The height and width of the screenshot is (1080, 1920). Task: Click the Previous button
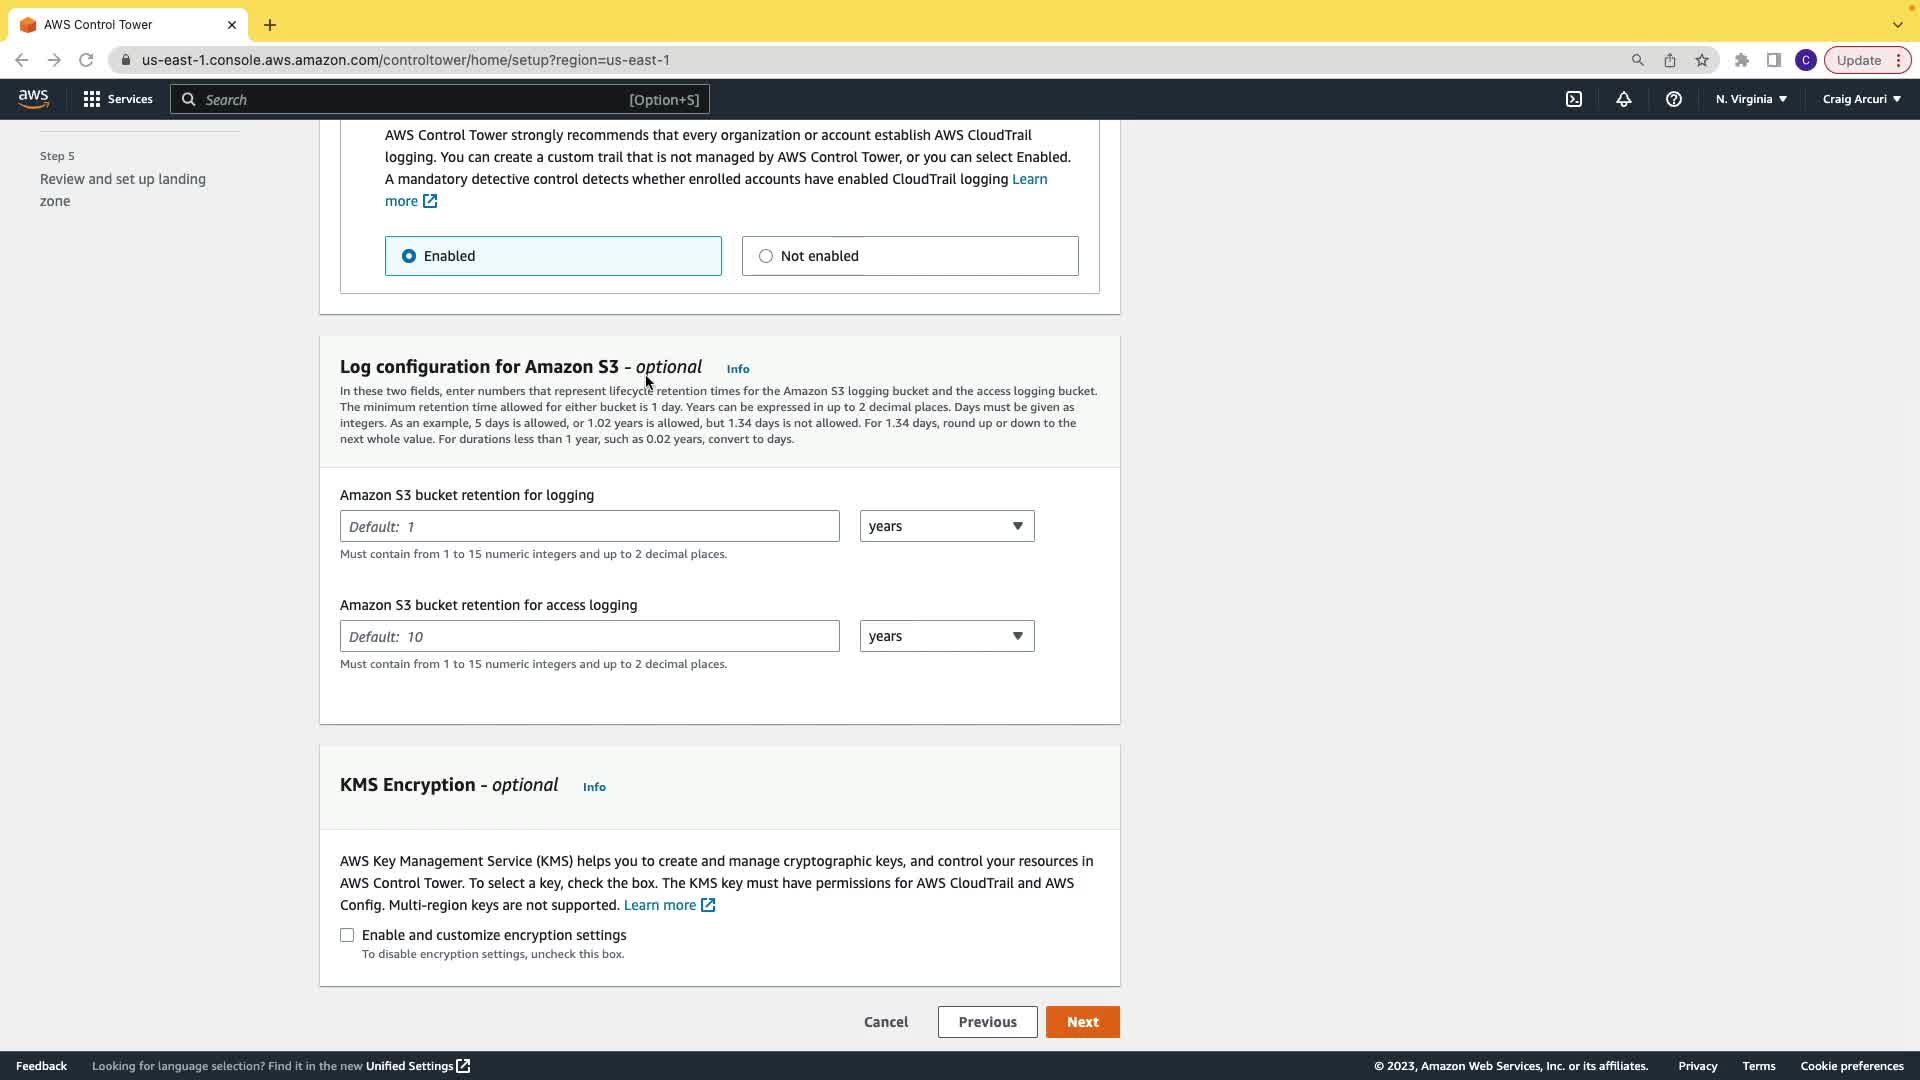(987, 1022)
